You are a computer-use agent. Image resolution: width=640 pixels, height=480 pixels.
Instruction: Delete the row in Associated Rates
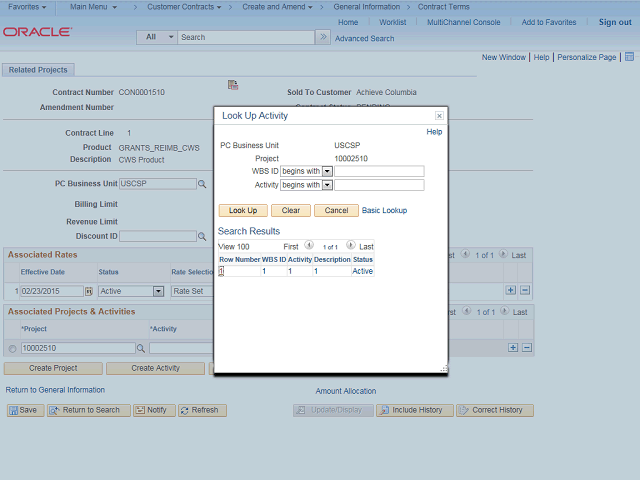pyautogui.click(x=525, y=290)
